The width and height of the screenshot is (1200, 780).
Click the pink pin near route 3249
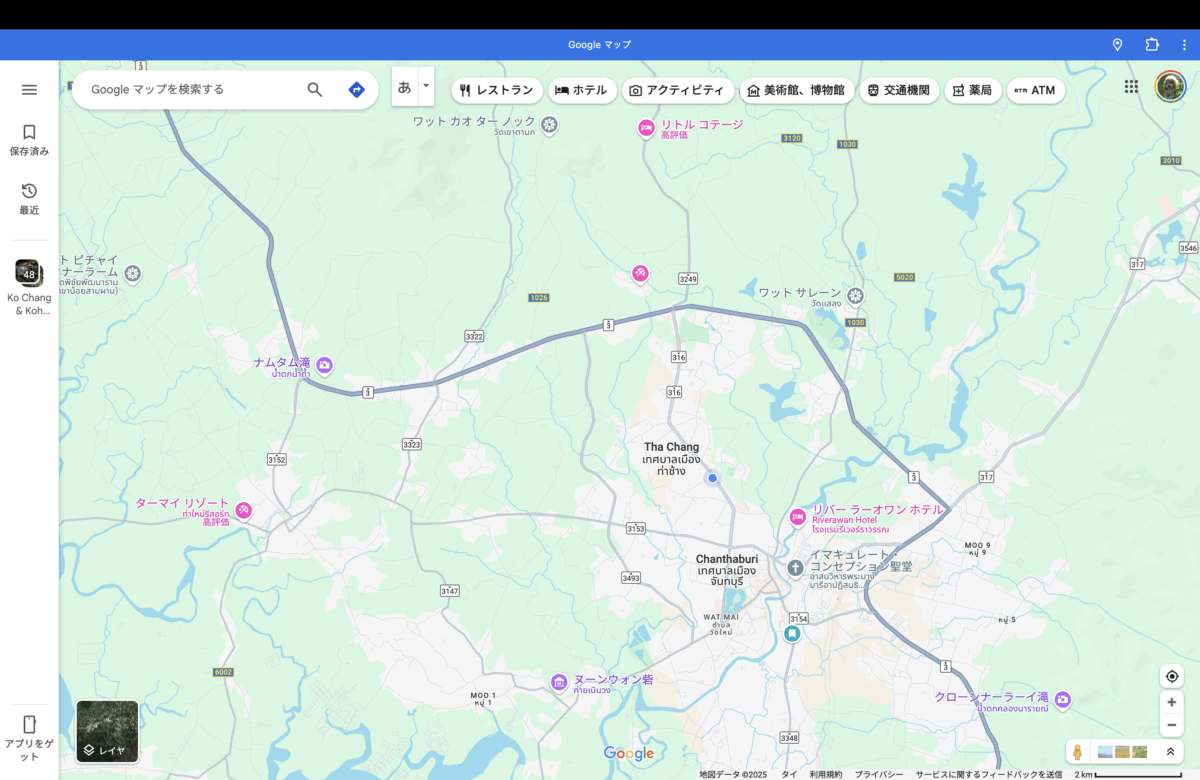tap(640, 273)
